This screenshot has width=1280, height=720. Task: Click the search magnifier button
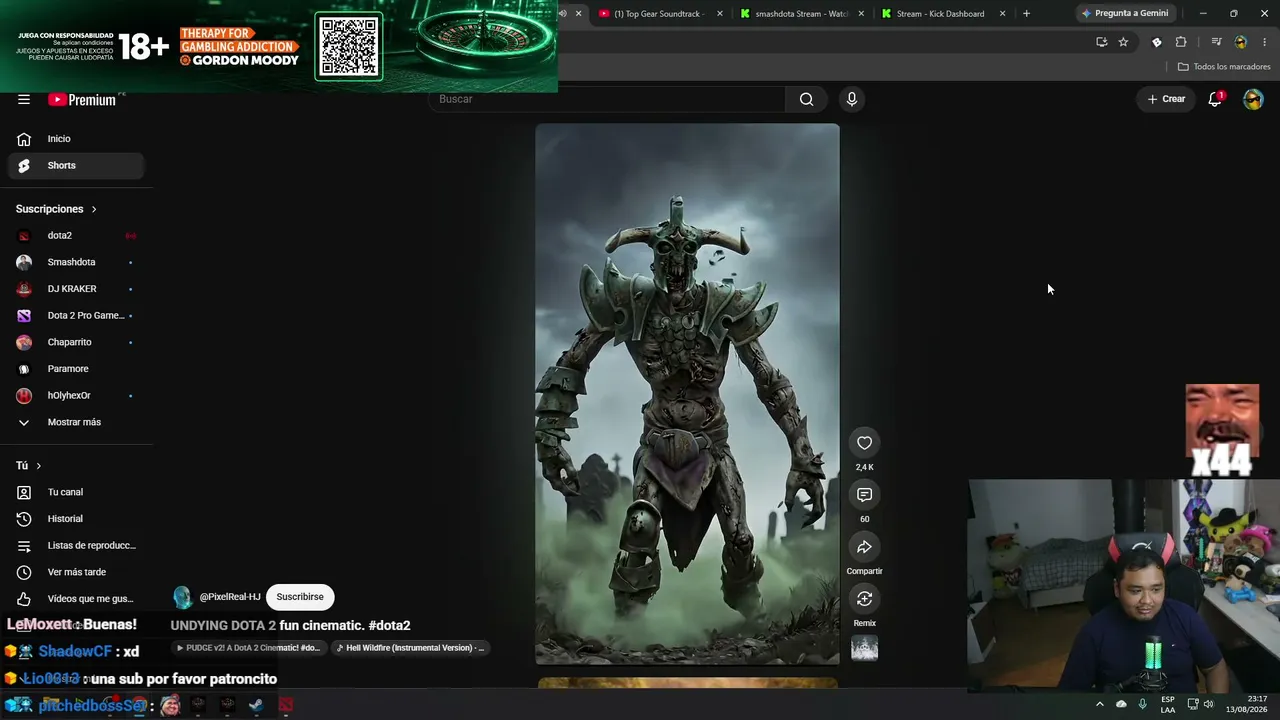[x=806, y=99]
